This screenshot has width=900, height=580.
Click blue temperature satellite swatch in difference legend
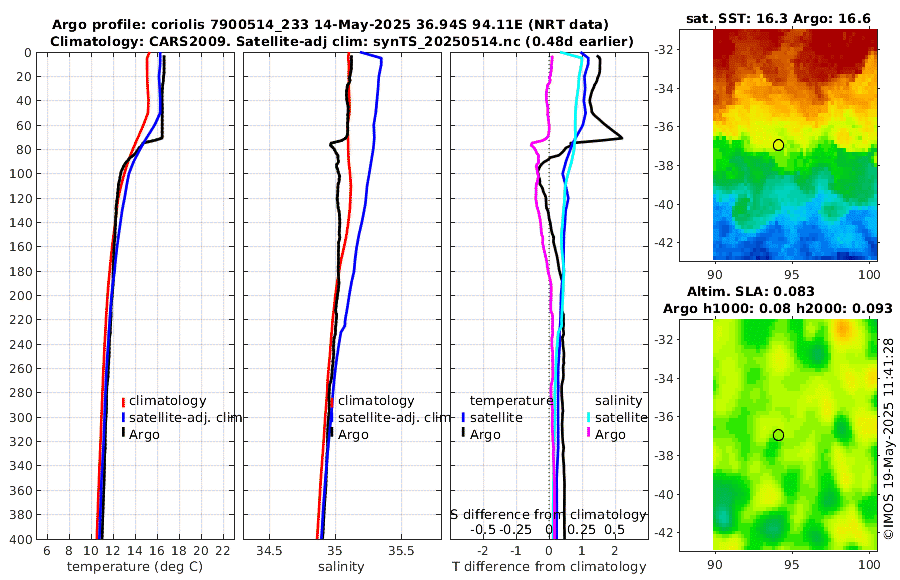point(463,417)
